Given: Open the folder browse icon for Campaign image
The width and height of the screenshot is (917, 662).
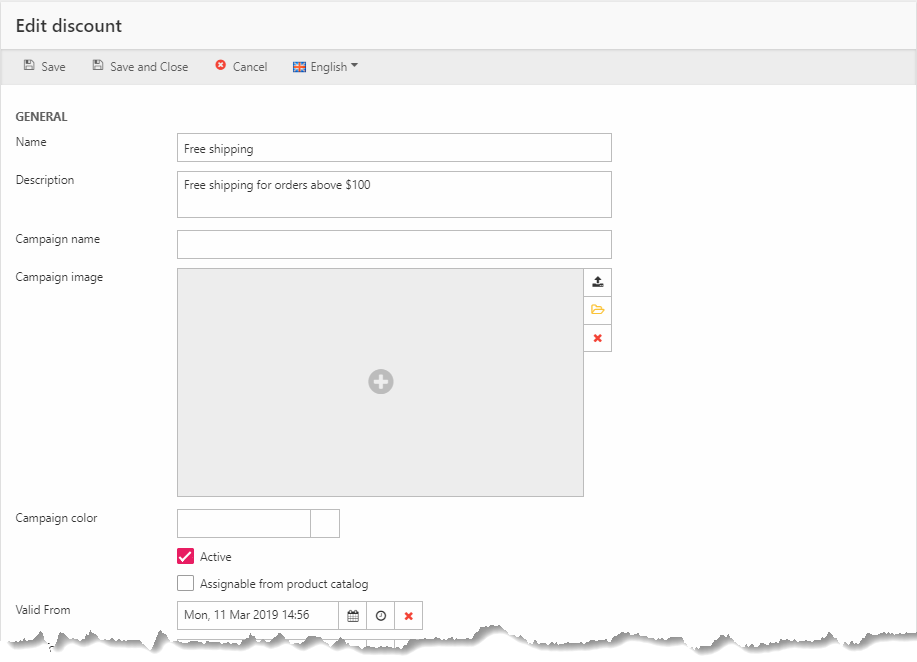Looking at the screenshot, I should coord(598,310).
